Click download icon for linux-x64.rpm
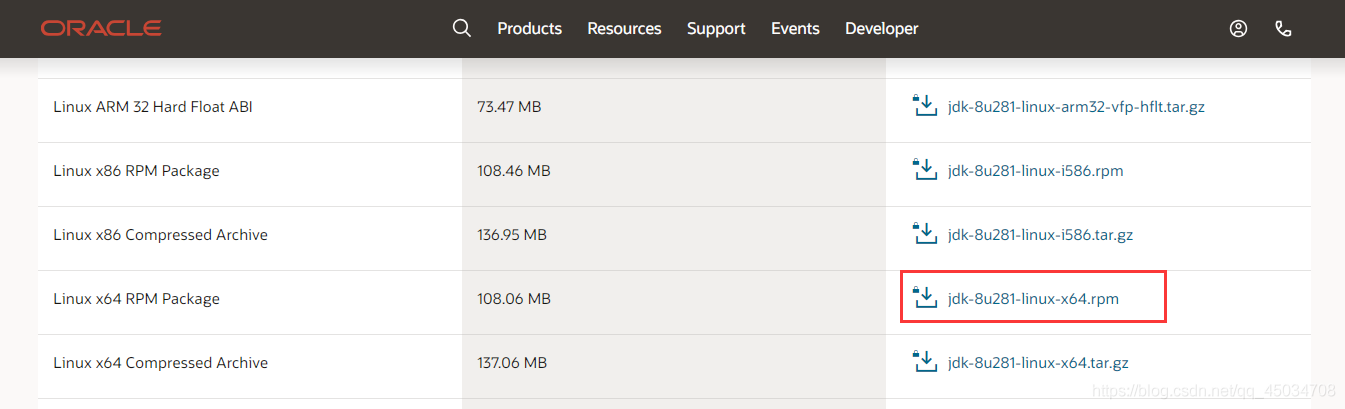The image size is (1345, 409). tap(925, 297)
